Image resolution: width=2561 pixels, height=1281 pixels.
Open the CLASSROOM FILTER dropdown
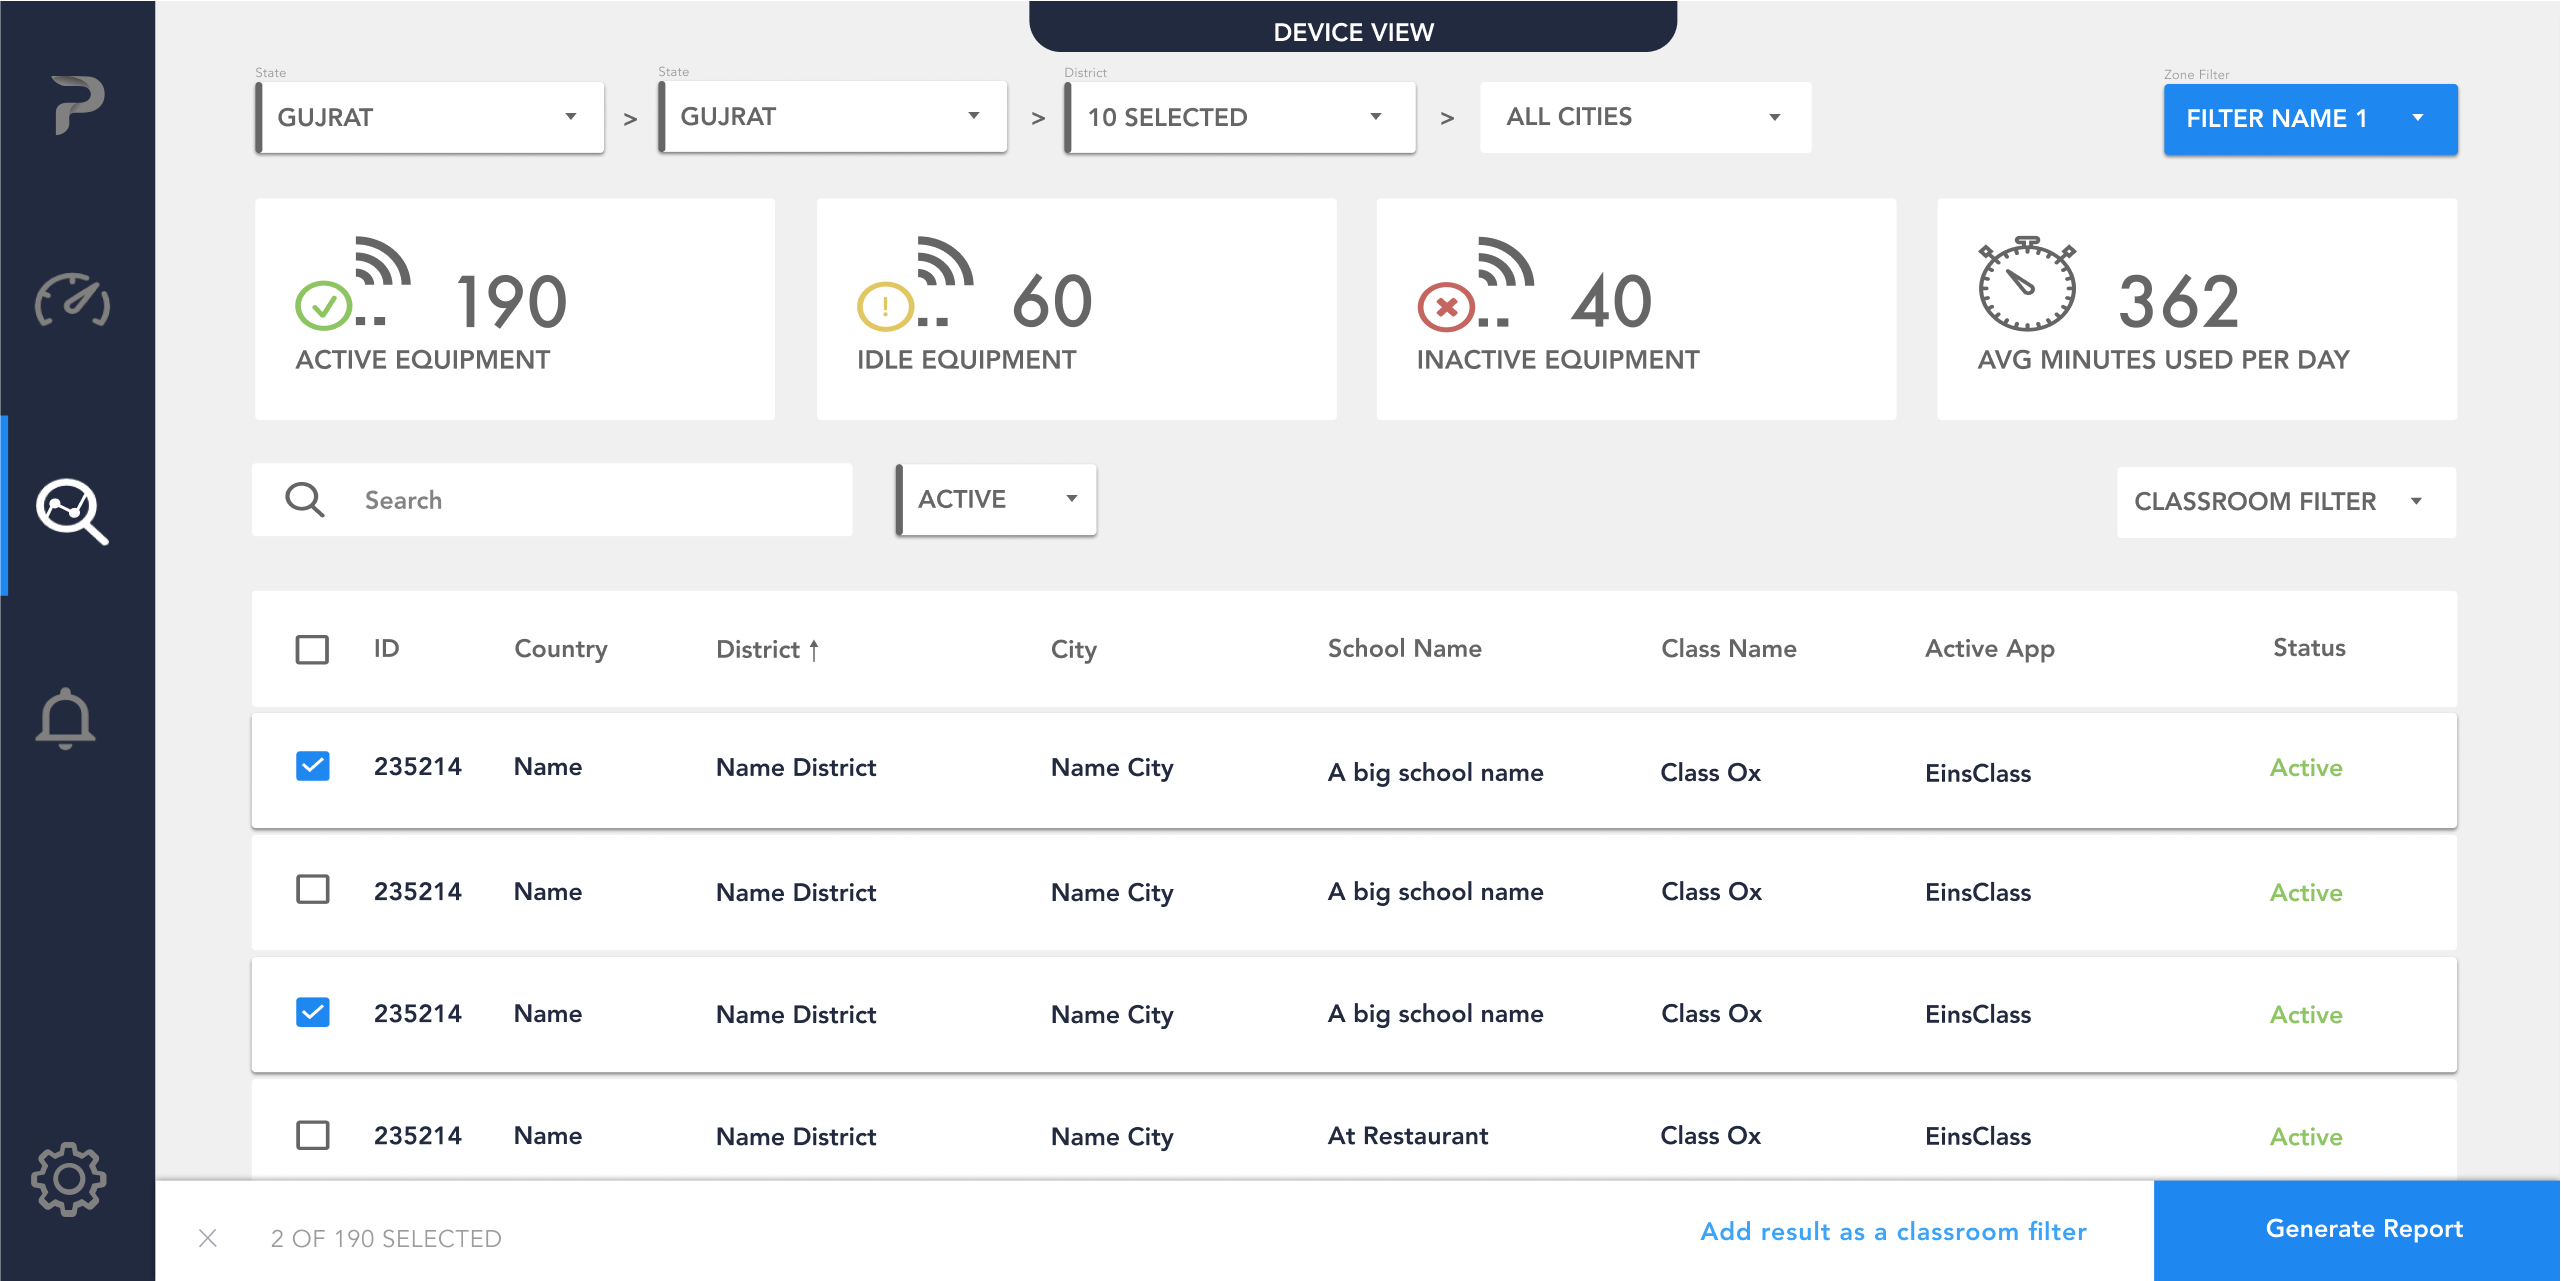(x=2284, y=501)
